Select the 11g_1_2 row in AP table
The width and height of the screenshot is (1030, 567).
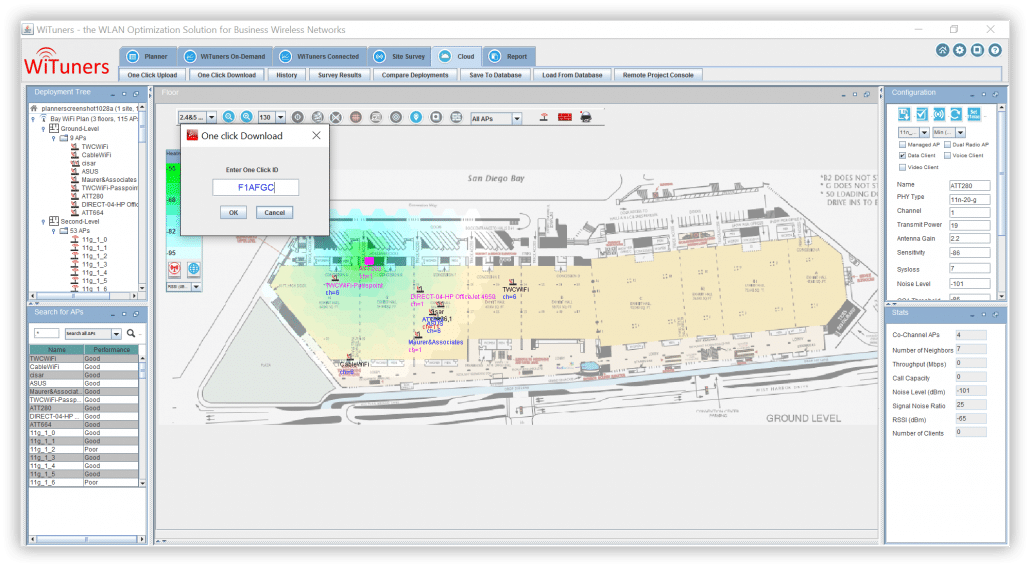click(83, 449)
